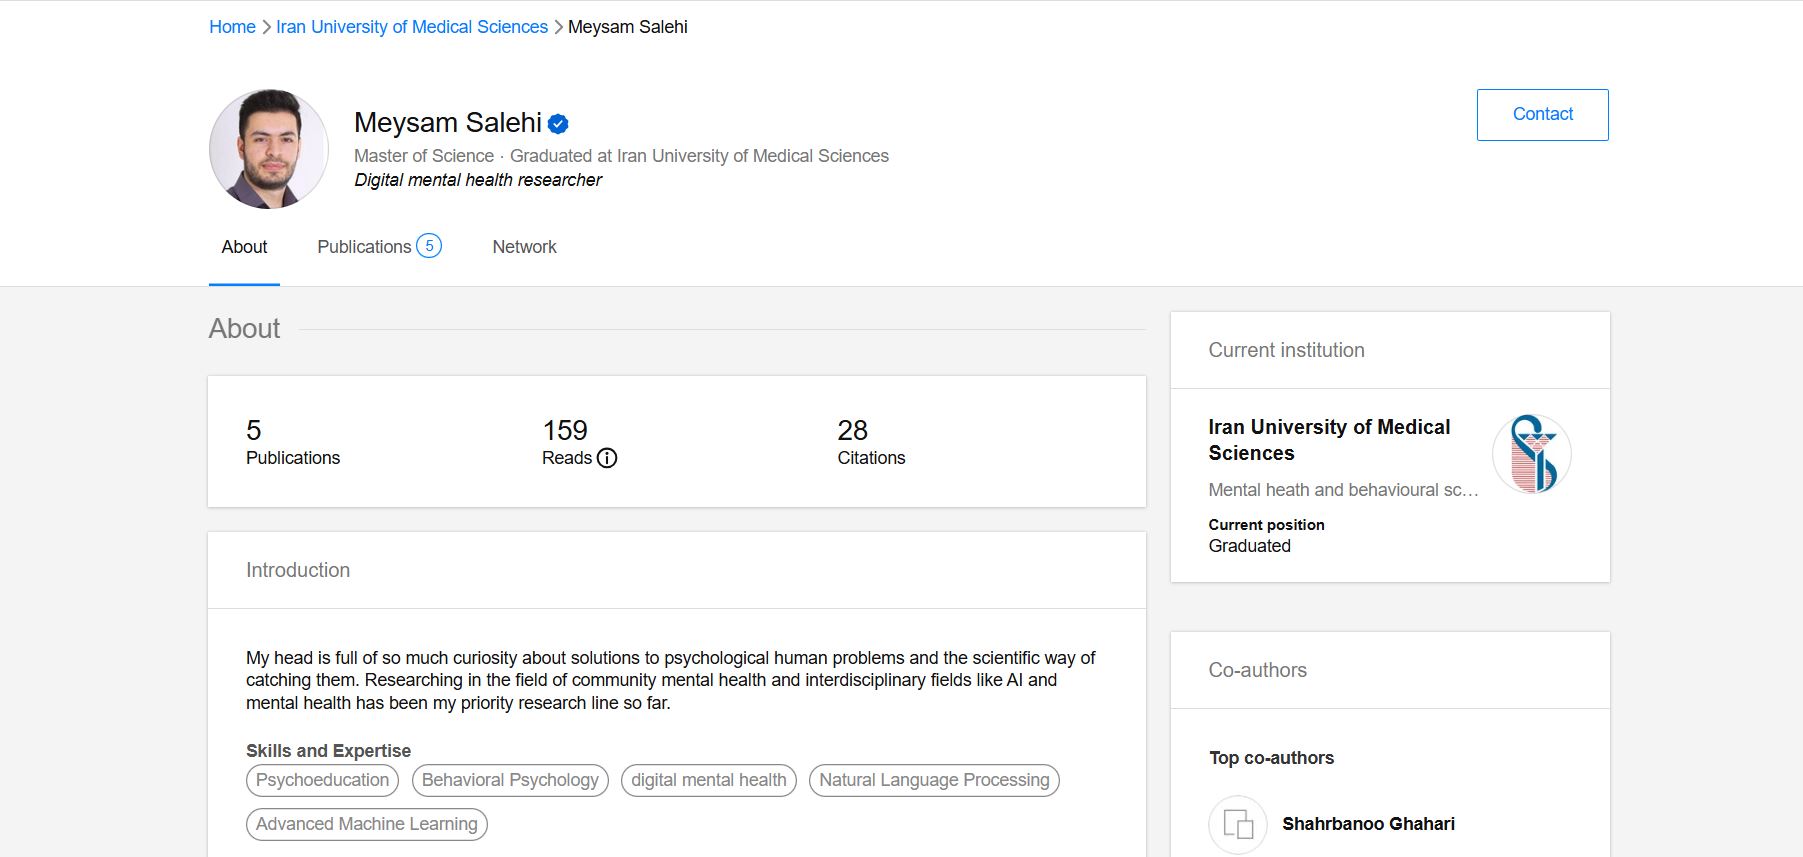Screen dimensions: 1803x857
Task: Click the 'Master of Science · Graduated' subtitle line
Action: [x=621, y=156]
